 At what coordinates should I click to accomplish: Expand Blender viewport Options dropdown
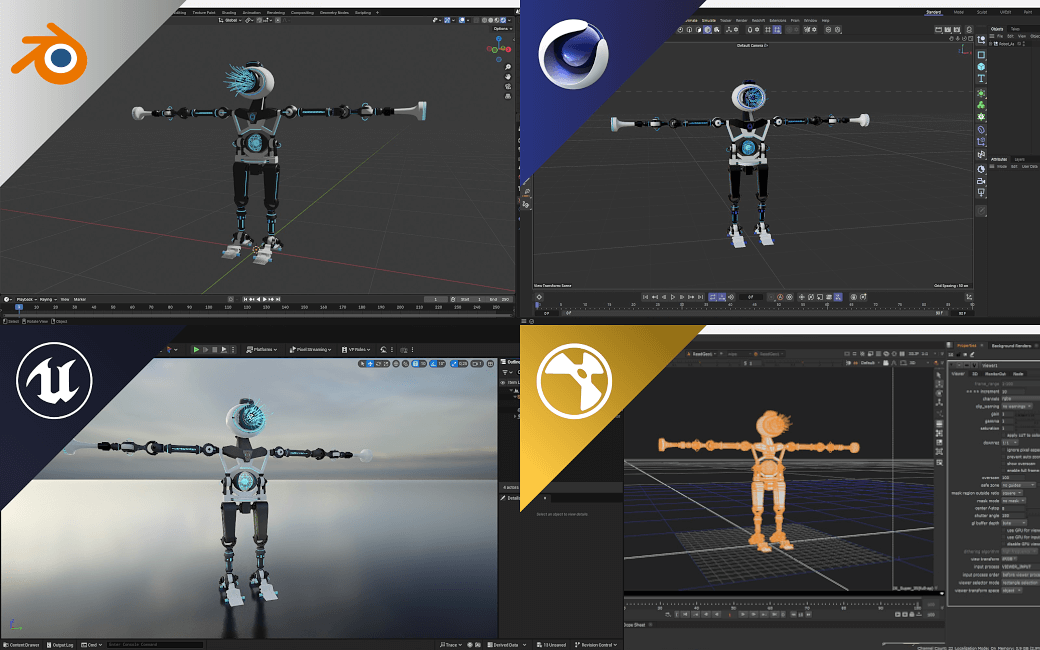click(501, 28)
